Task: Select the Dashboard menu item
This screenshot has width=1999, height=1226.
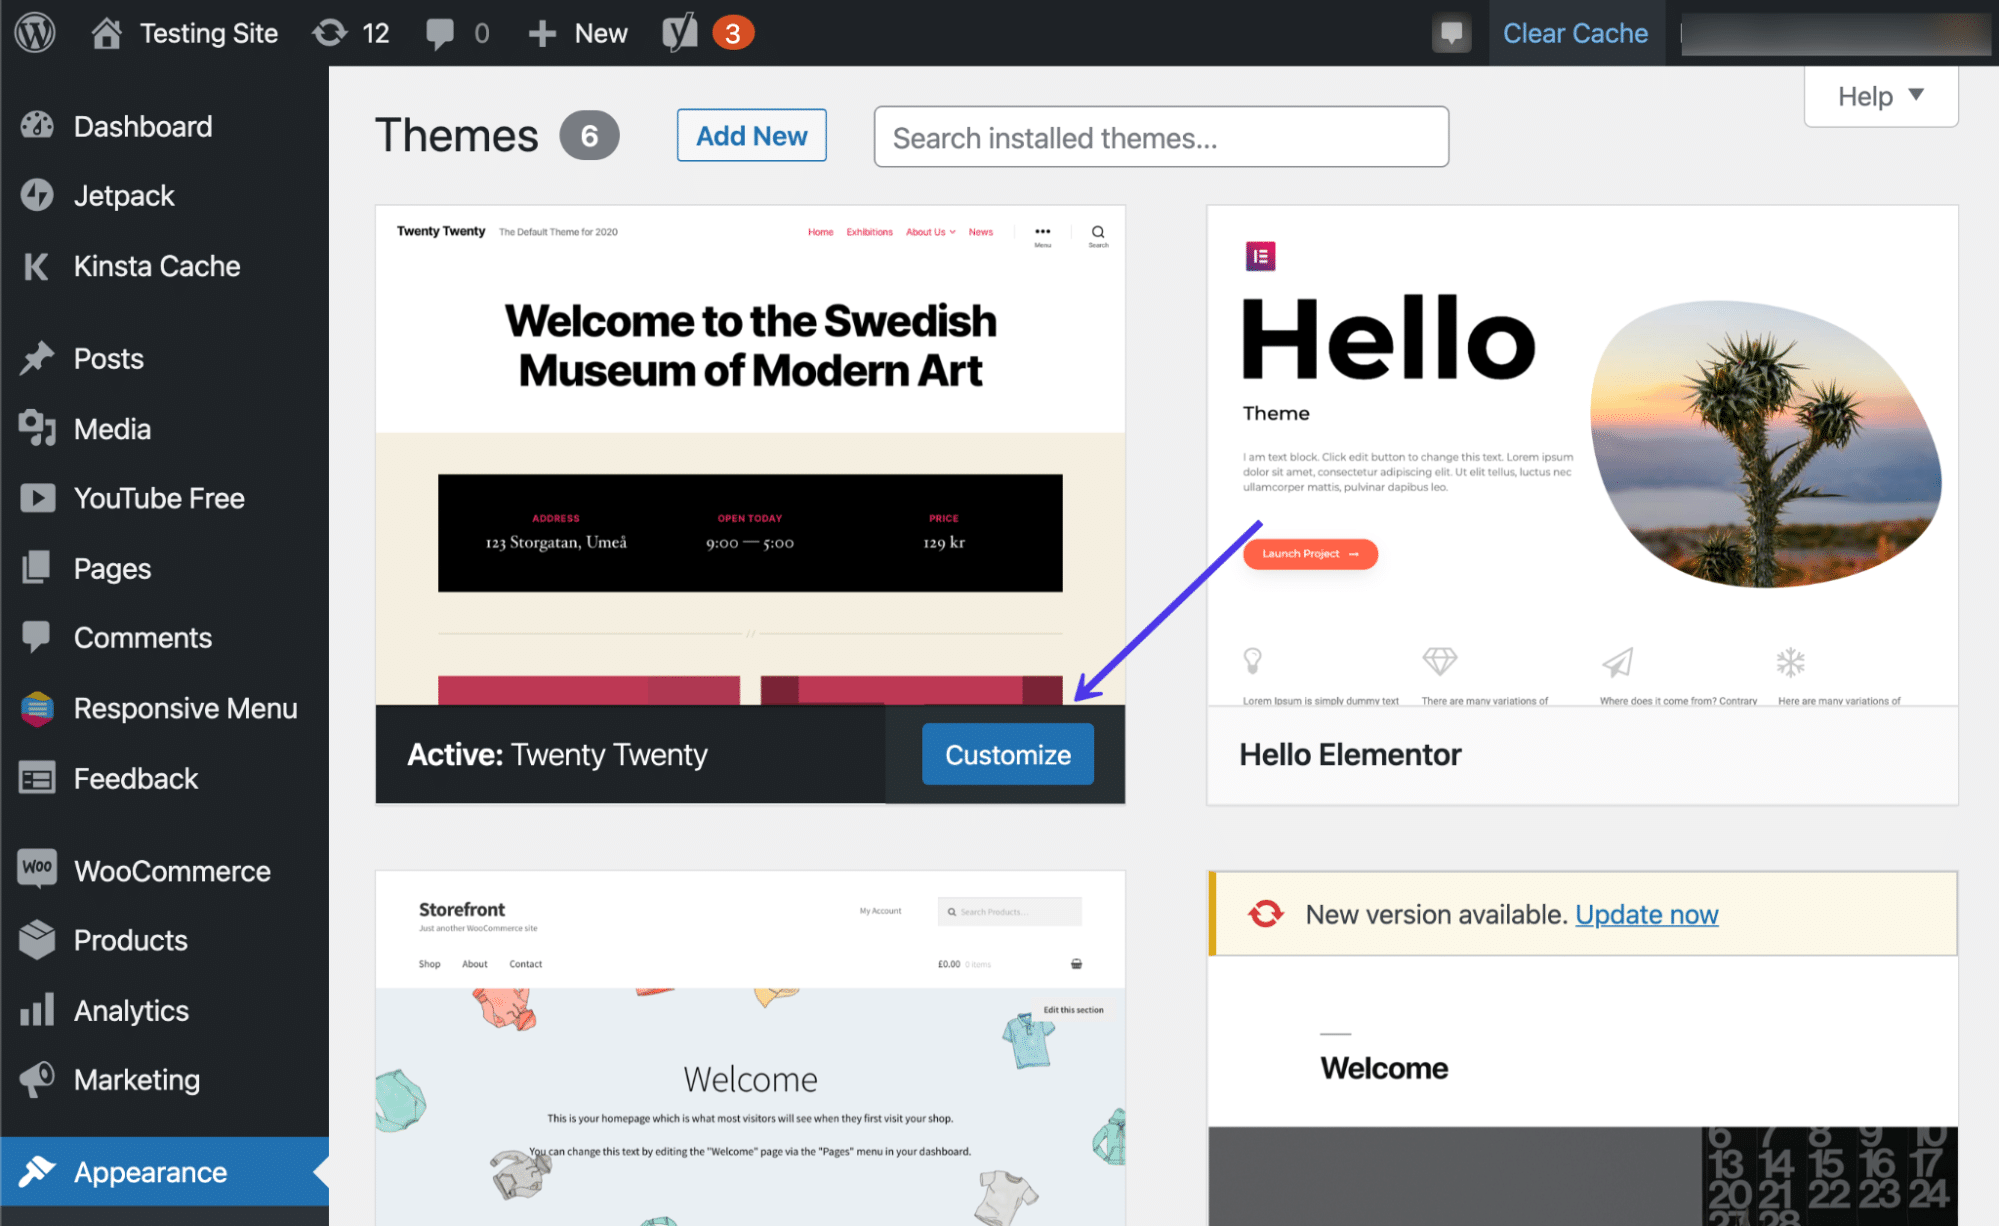Action: [141, 127]
